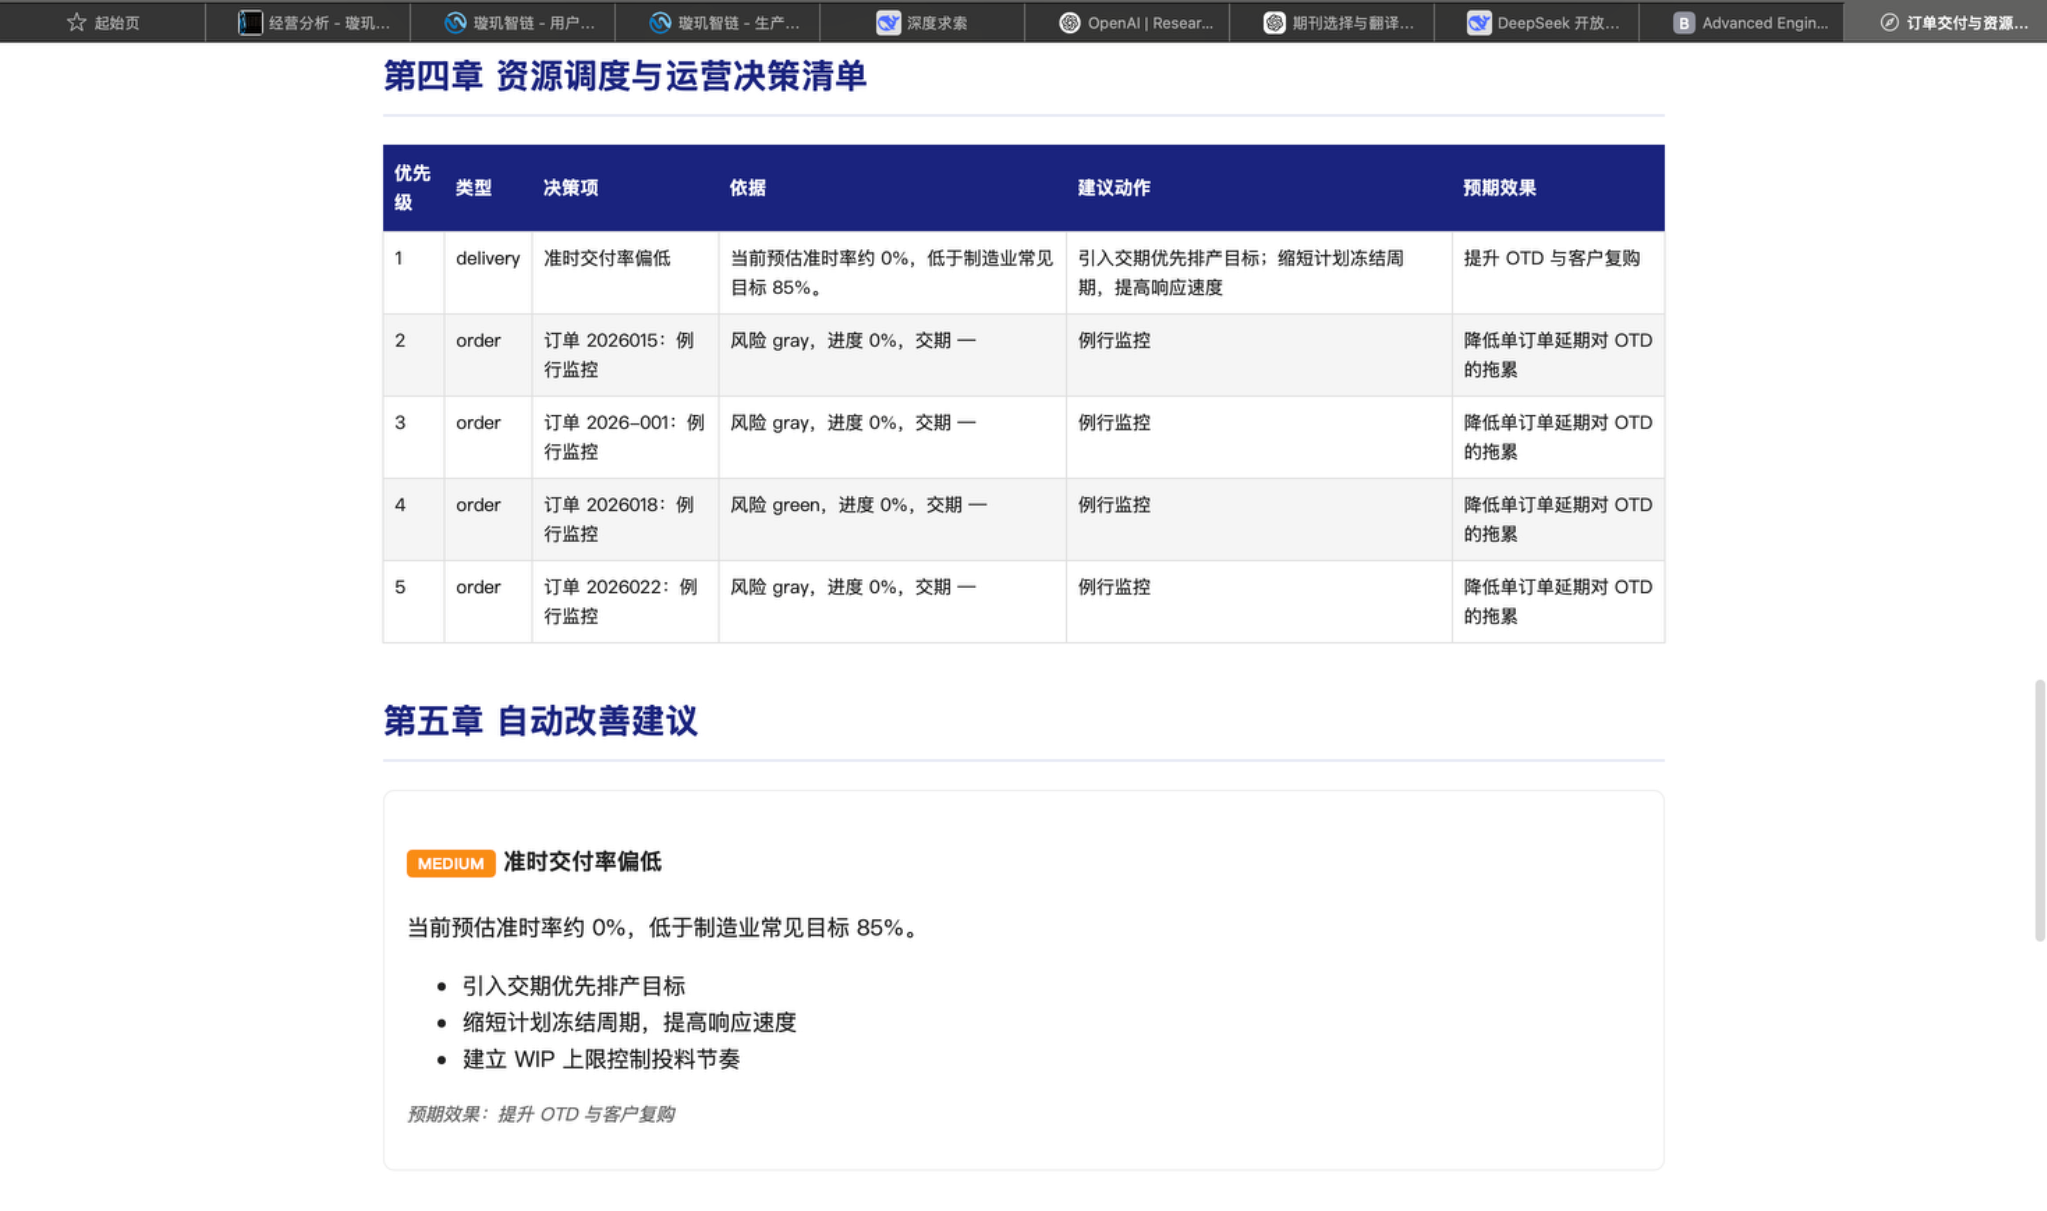Viewport: 2047px width, 1211px height.
Task: Click the 订单 2026022：例行监控 cell
Action: click(x=625, y=601)
